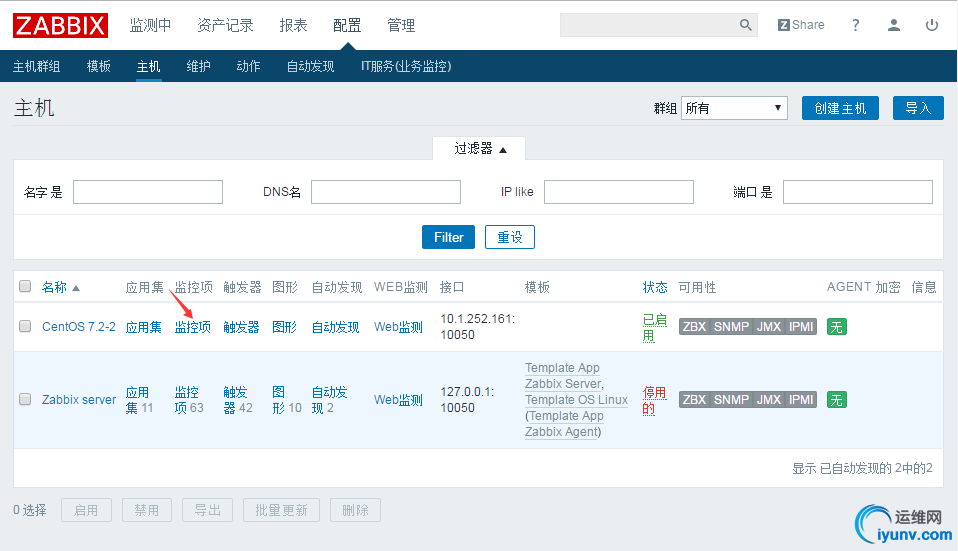Screen dimensions: 958x551
Task: Click IPMI availability badge for Zabbix server
Action: tap(801, 400)
